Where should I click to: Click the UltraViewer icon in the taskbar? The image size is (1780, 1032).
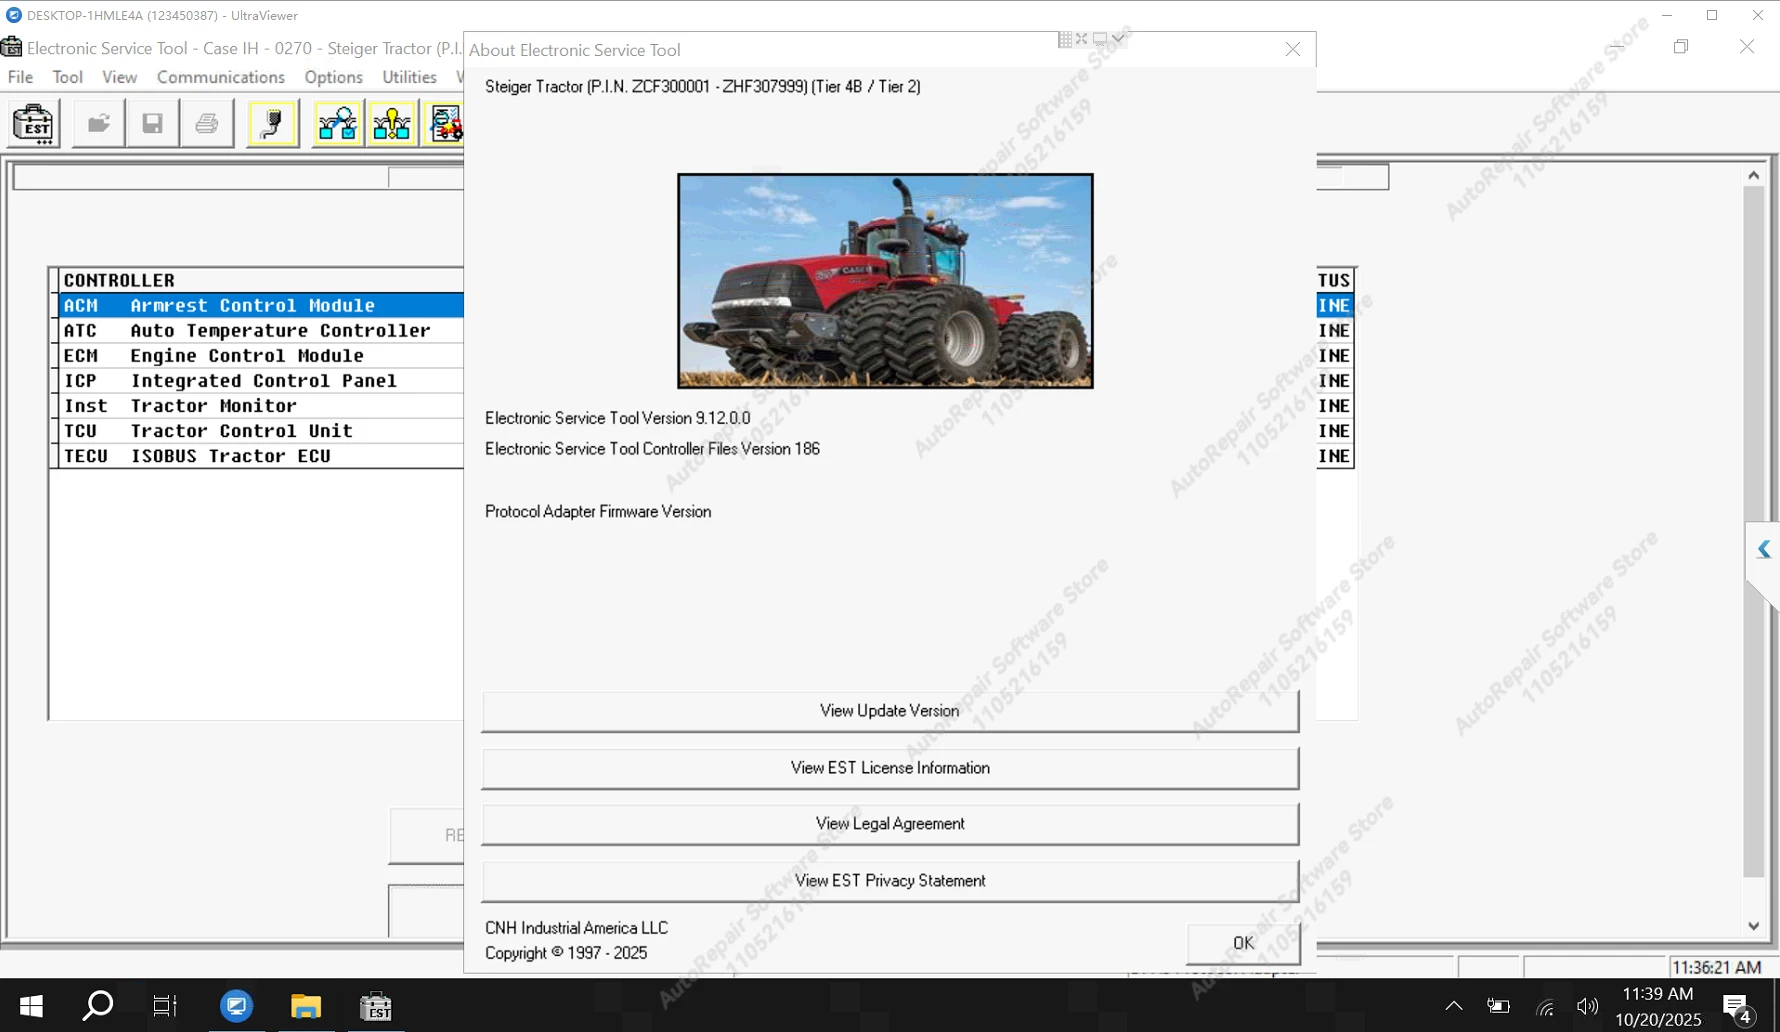[236, 1006]
